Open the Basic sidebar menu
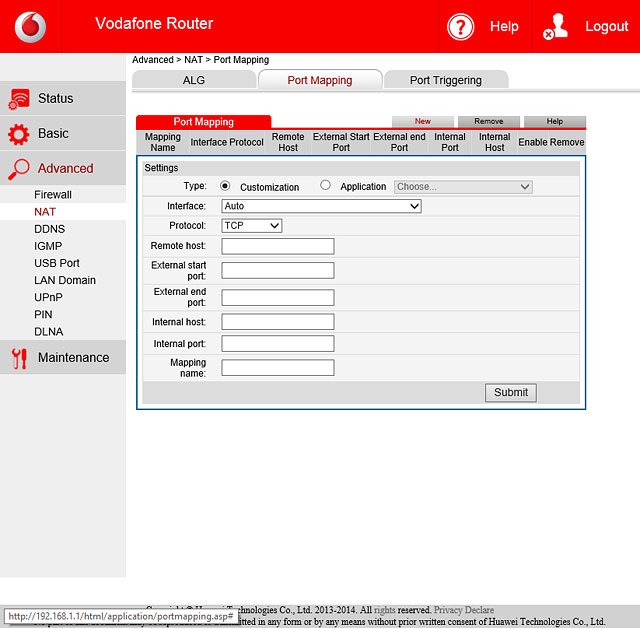The width and height of the screenshot is (640, 628). pos(63,133)
